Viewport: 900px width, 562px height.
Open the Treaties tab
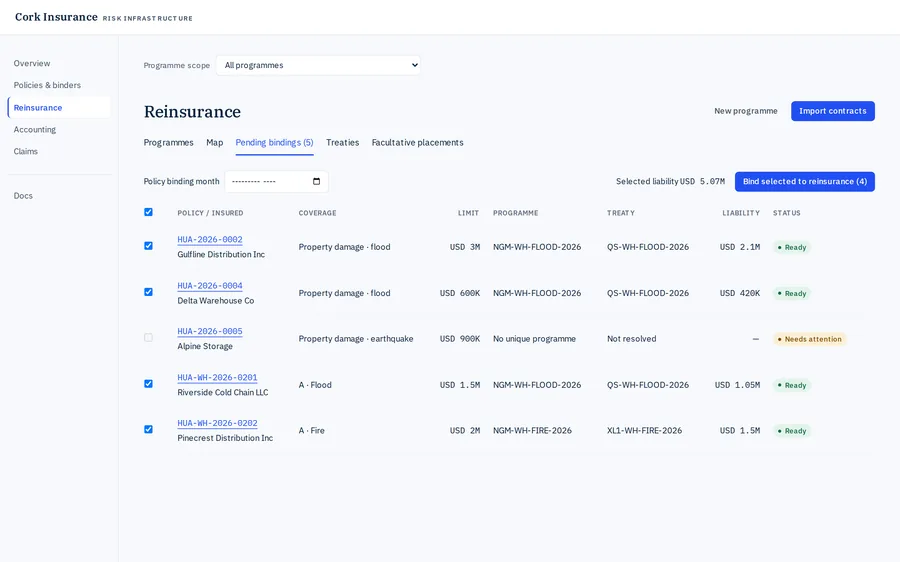point(343,142)
